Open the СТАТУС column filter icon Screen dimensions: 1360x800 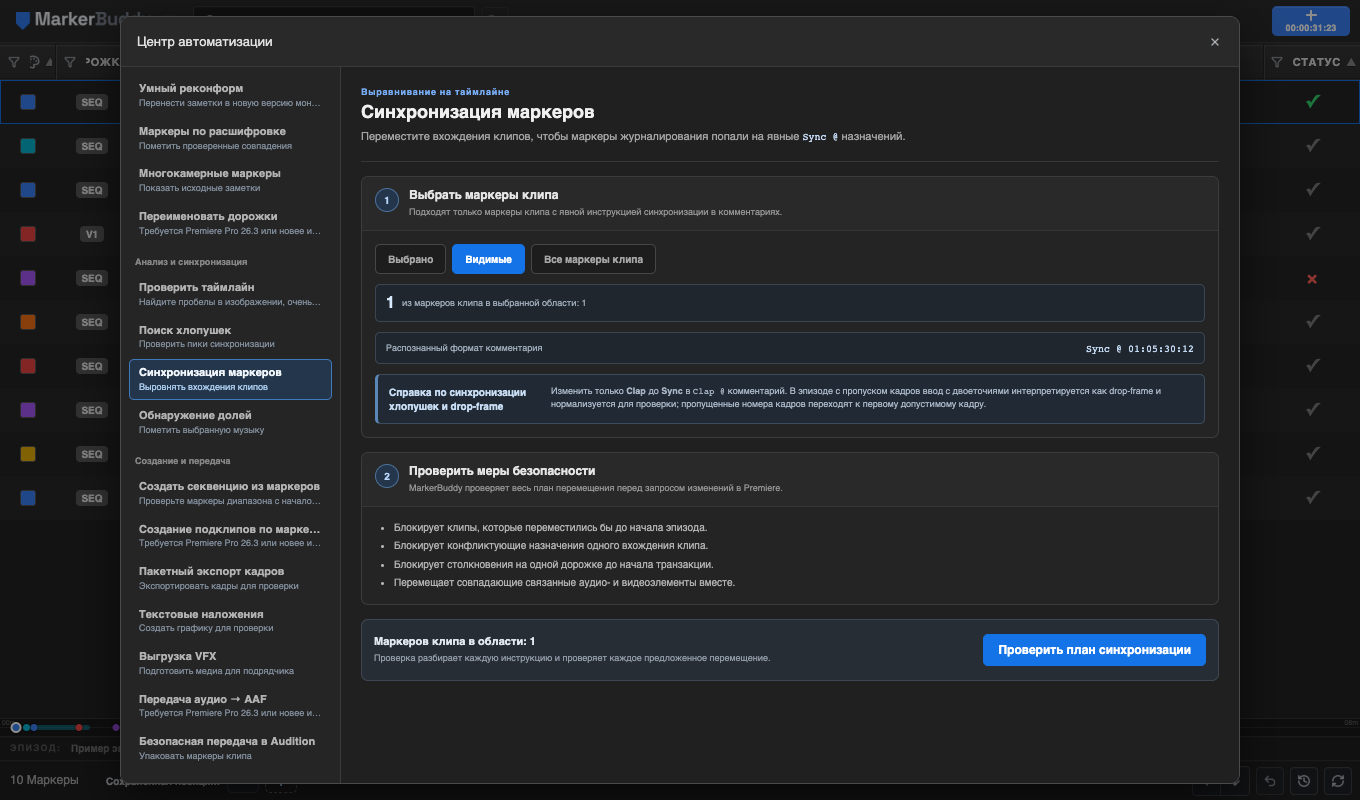click(1277, 62)
